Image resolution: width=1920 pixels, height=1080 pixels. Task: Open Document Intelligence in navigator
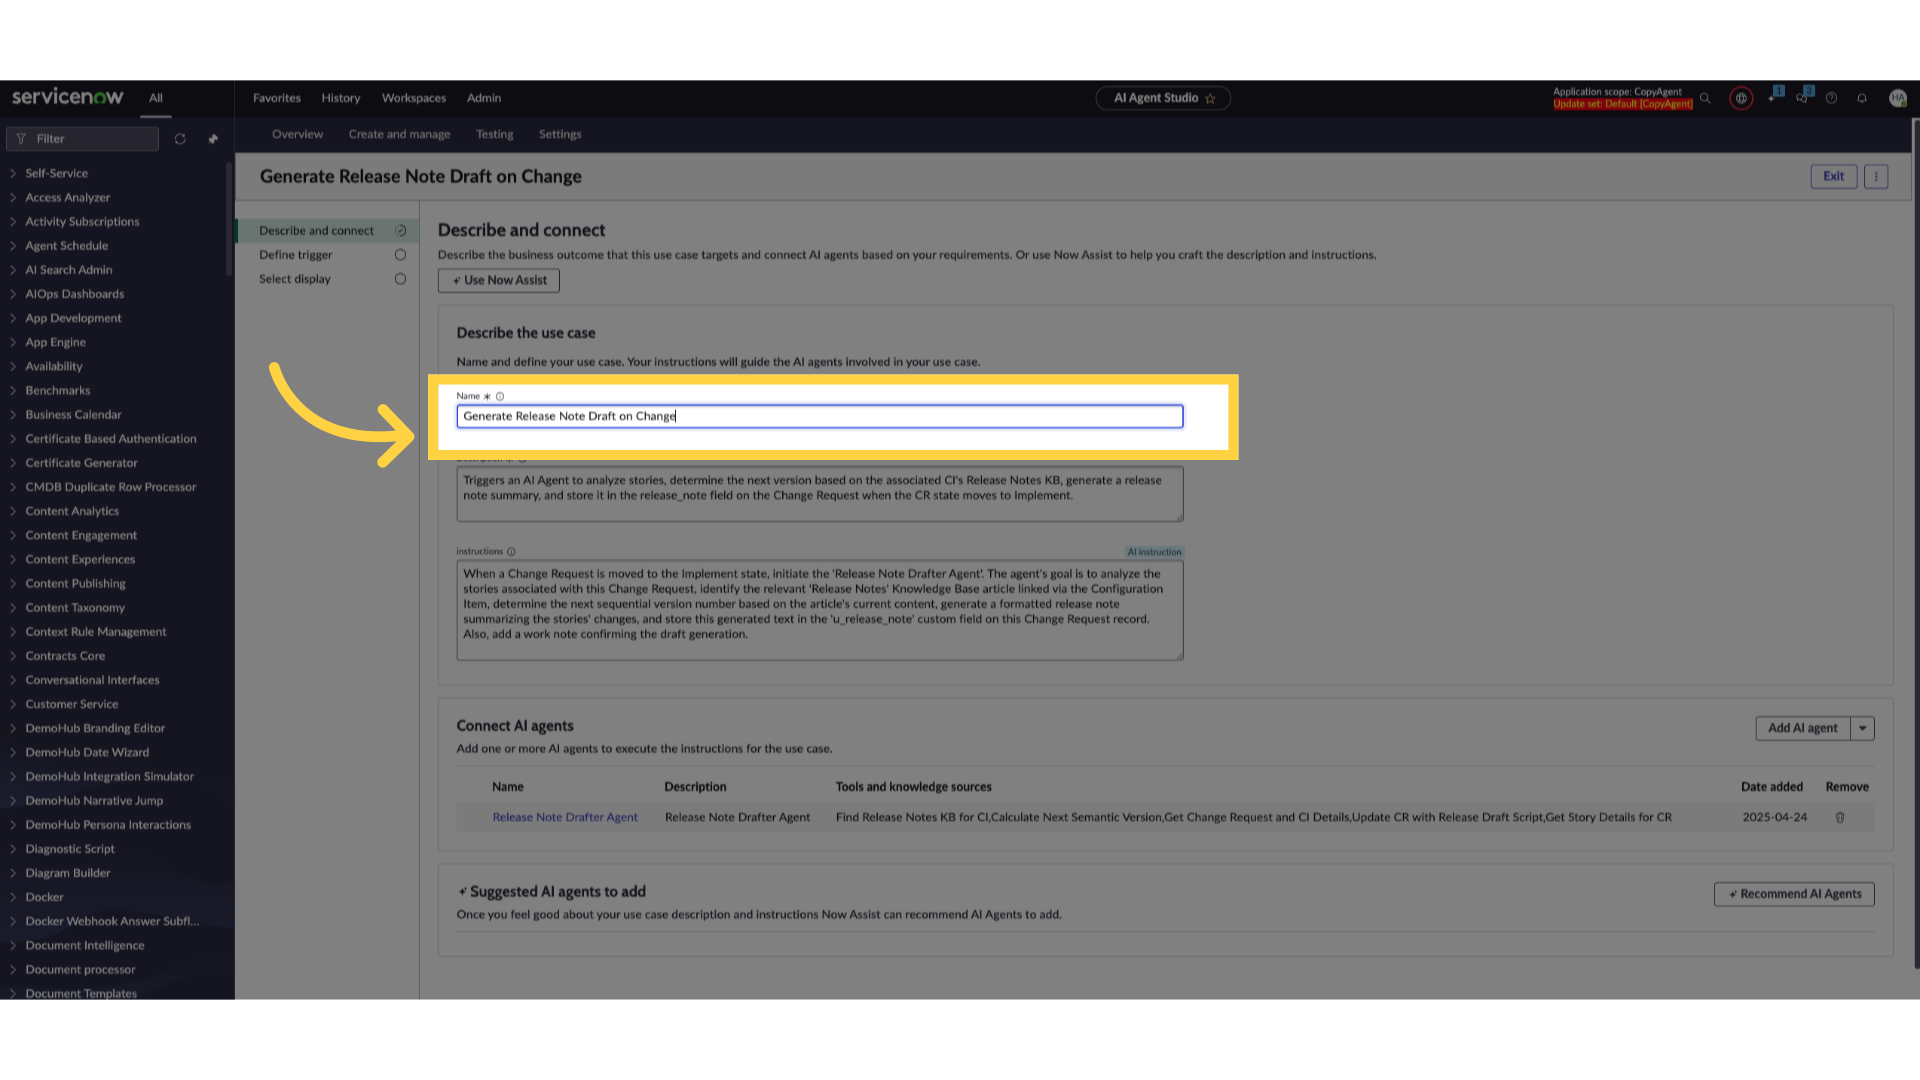point(85,945)
